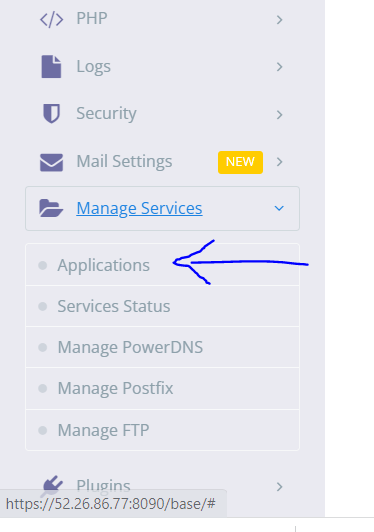Image resolution: width=374 pixels, height=532 pixels.
Task: Expand the Logs section arrow
Action: click(279, 67)
